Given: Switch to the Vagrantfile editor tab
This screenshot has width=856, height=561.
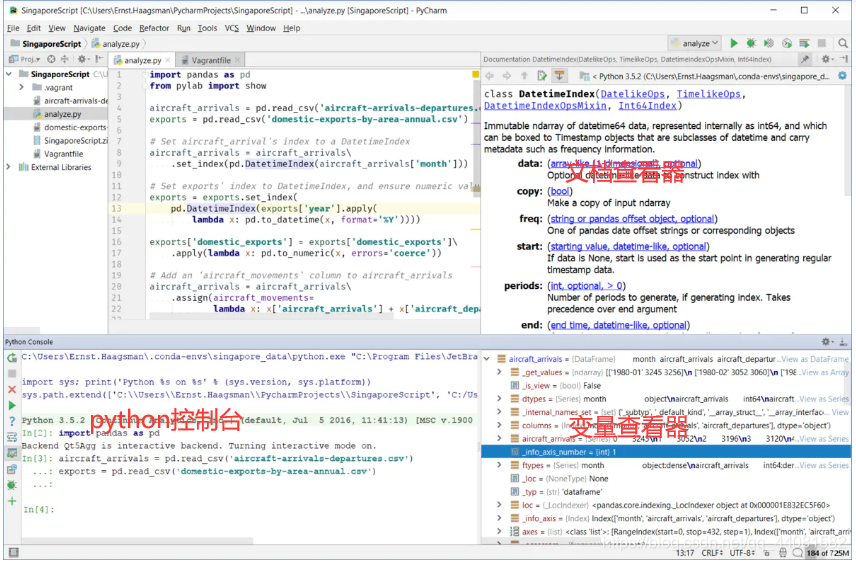Looking at the screenshot, I should pos(211,60).
